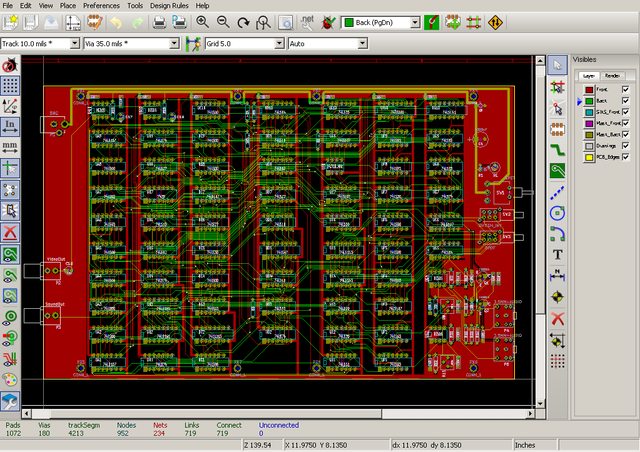Hide the Drawings layer via checkbox
The height and width of the screenshot is (452, 640).
click(625, 144)
